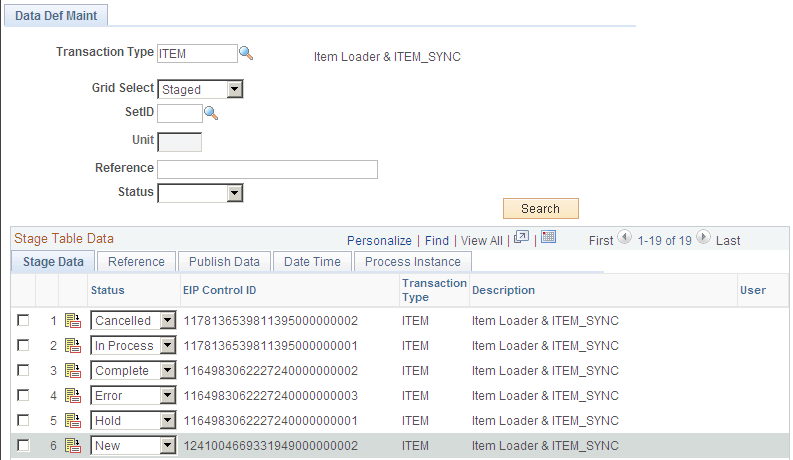Open the Status filter dropdown
This screenshot has height=460, width=793.
200,193
